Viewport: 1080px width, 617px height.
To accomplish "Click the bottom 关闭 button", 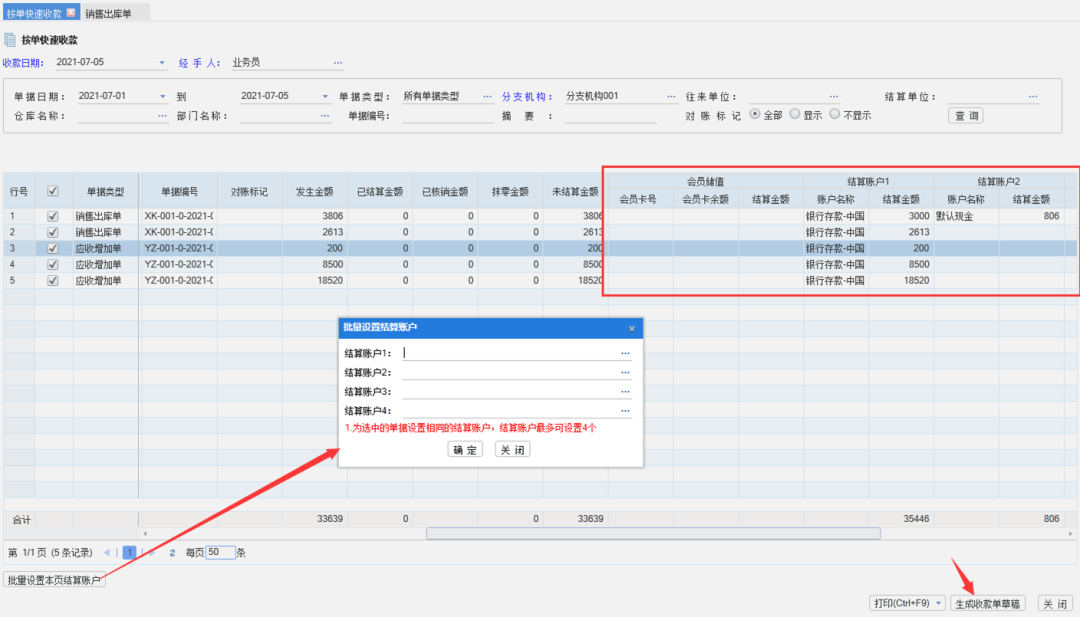I will tap(1055, 603).
